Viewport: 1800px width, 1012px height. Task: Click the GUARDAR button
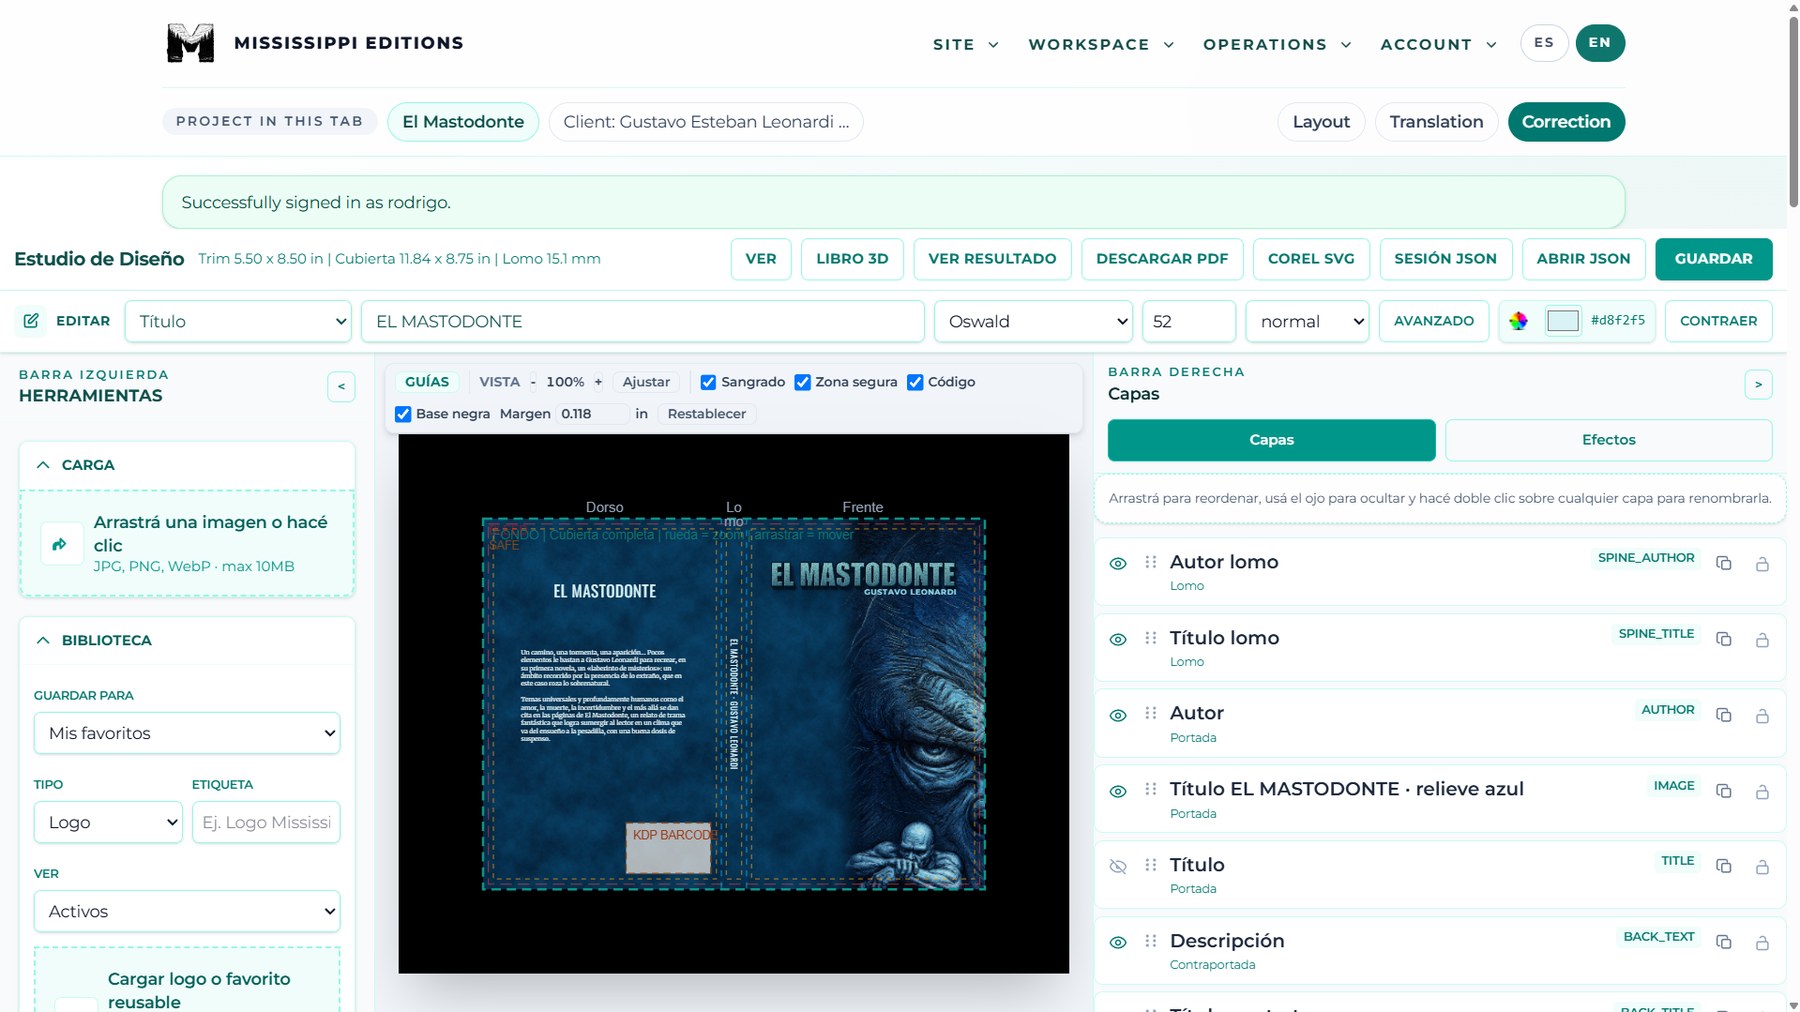(1713, 259)
